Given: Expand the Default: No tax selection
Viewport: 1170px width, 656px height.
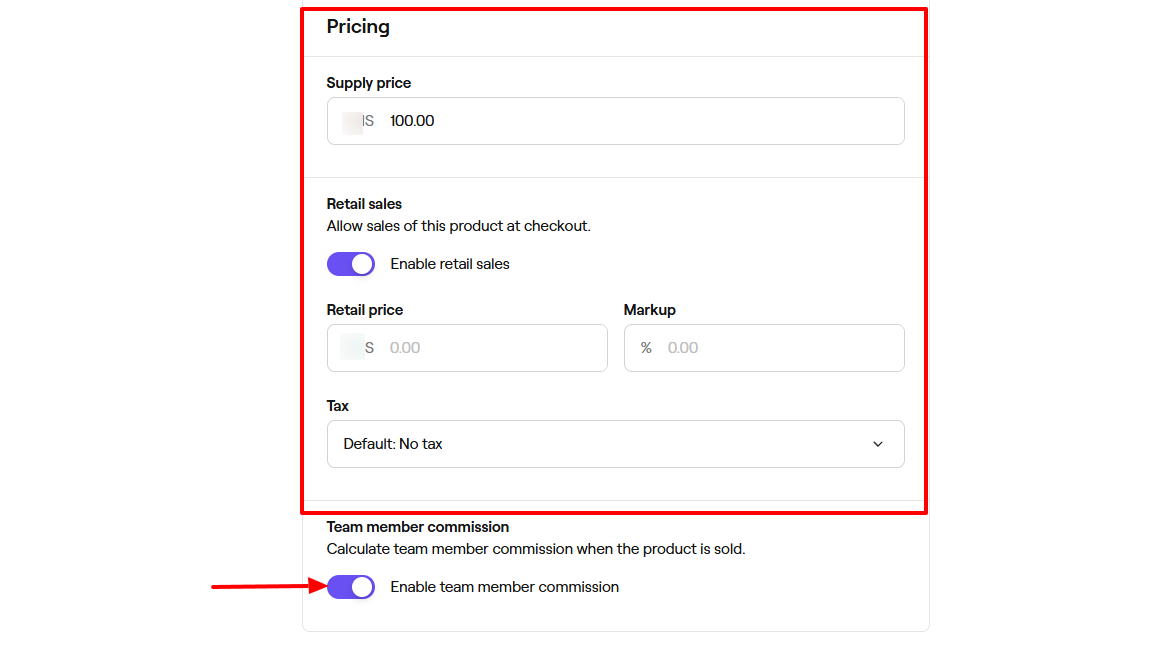Looking at the screenshot, I should click(615, 444).
